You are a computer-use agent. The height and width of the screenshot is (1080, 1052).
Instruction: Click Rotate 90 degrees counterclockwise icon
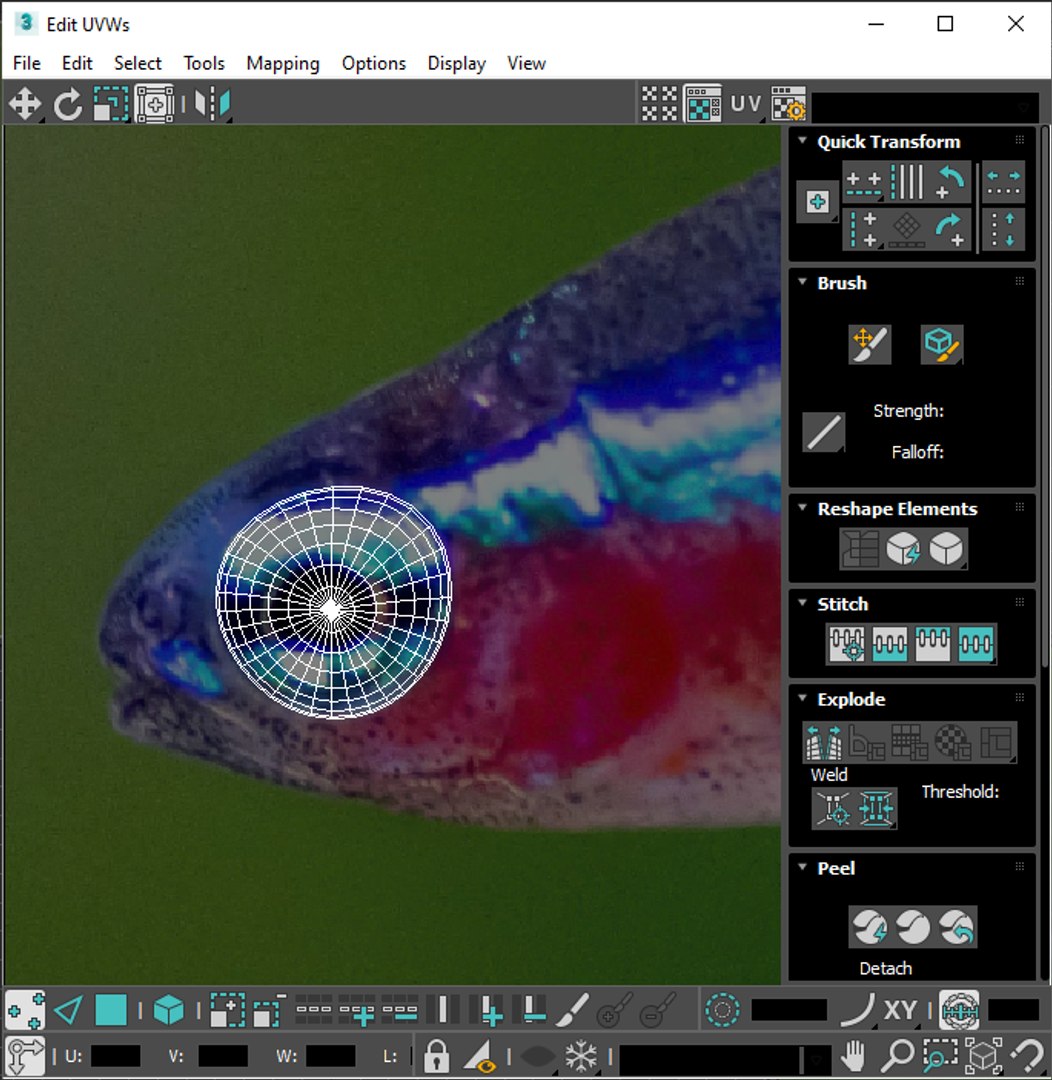pyautogui.click(x=949, y=182)
